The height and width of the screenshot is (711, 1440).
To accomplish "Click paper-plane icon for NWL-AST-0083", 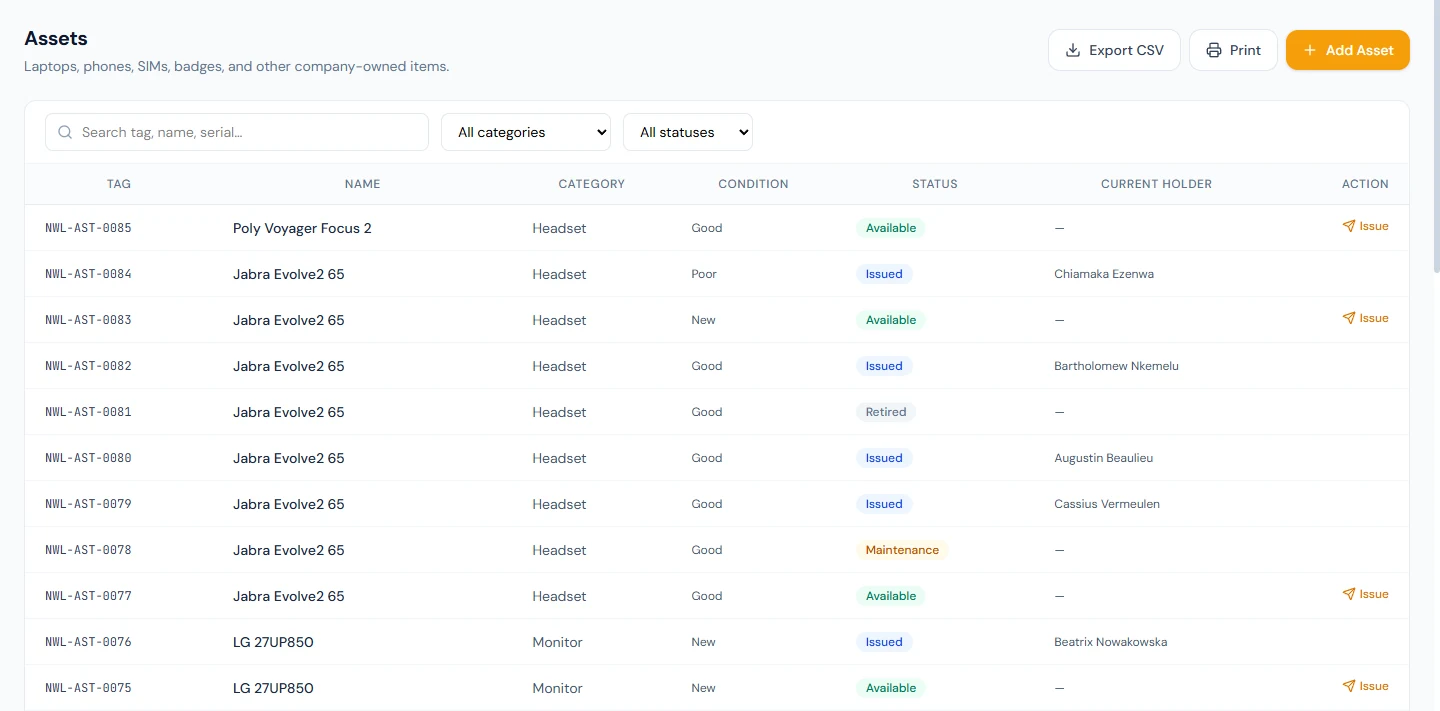I will (1349, 318).
